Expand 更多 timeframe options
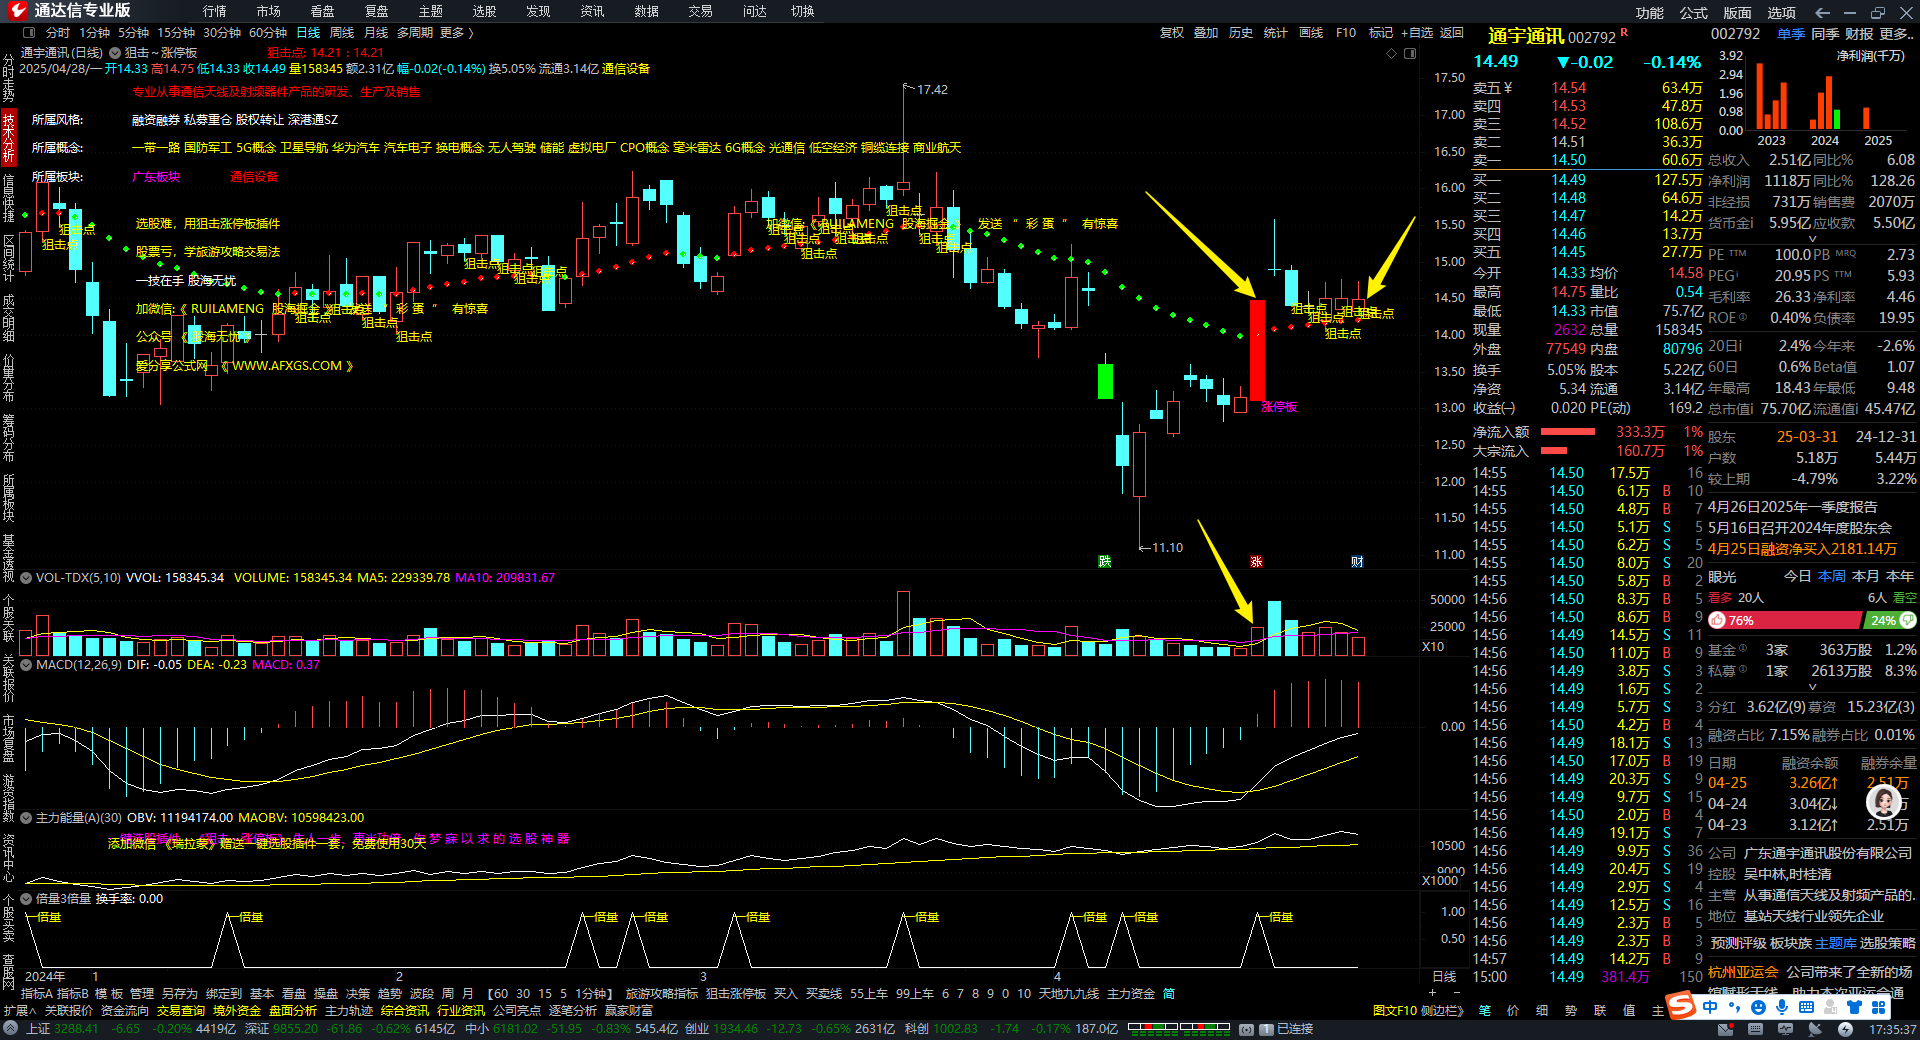 click(456, 33)
